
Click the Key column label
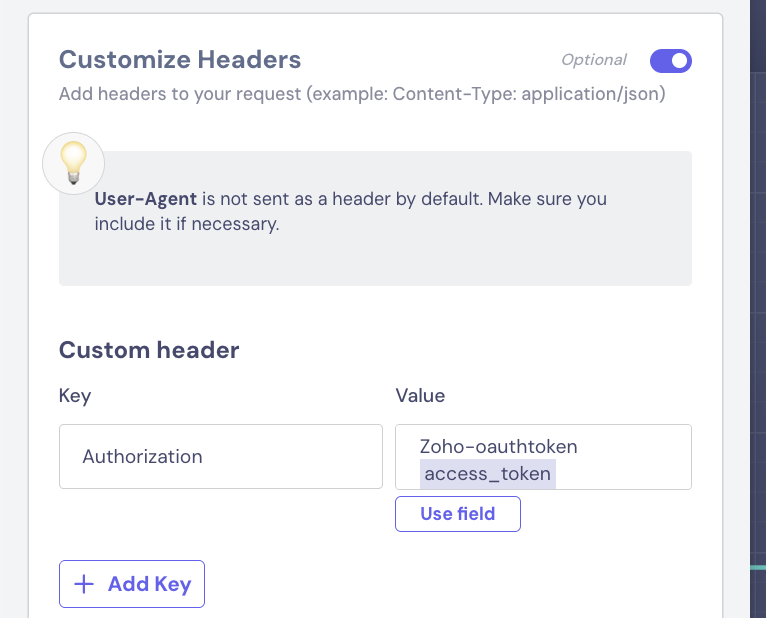point(75,395)
